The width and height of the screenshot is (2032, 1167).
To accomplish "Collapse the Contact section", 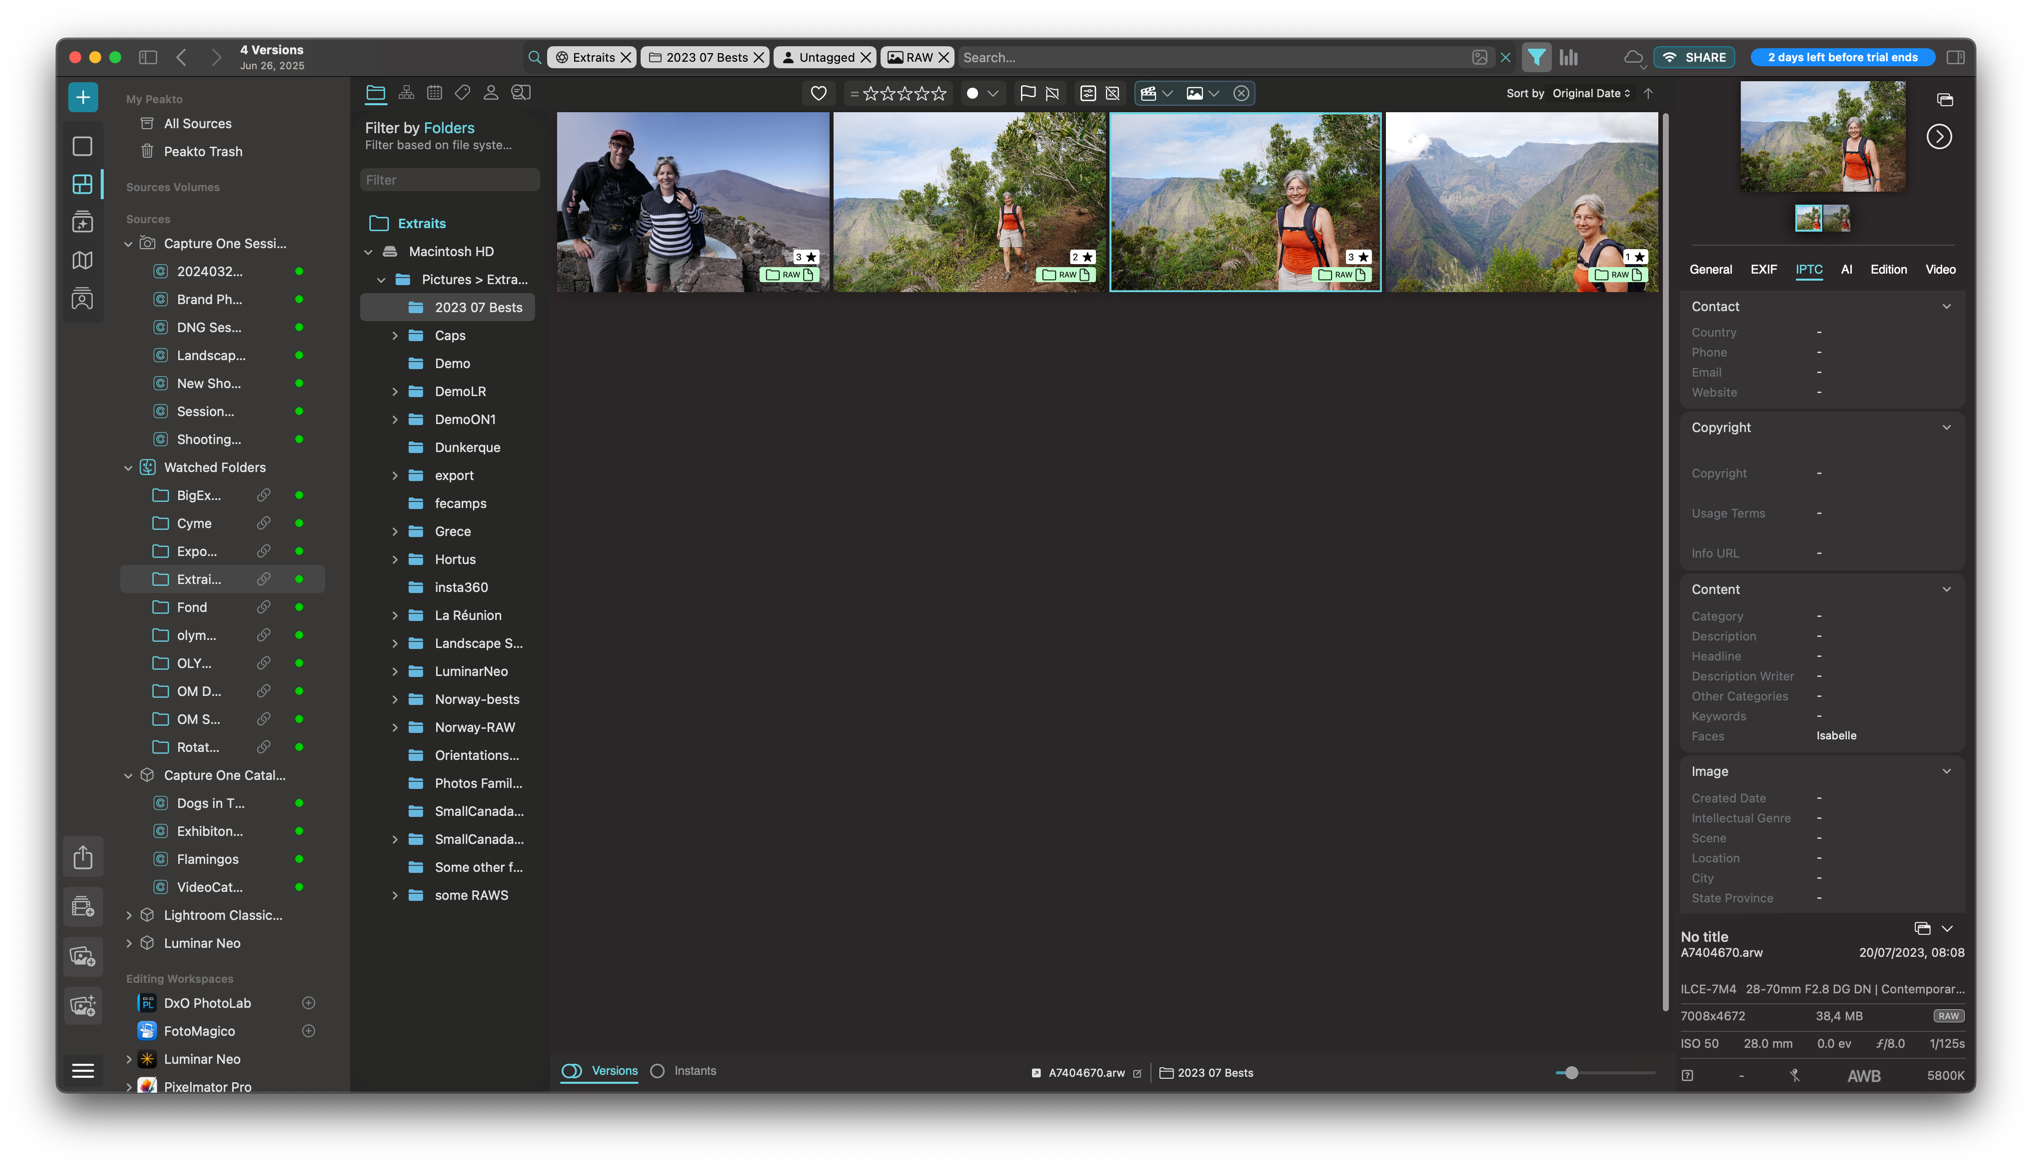I will coord(1946,306).
